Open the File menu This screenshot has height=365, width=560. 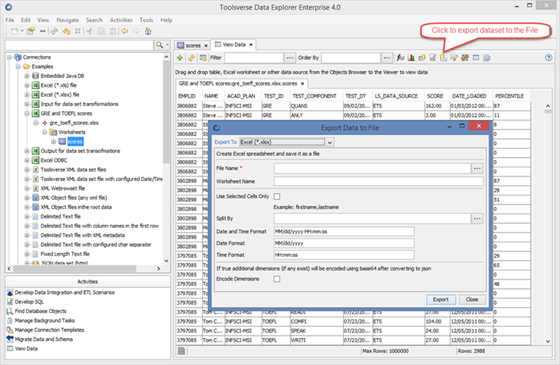[x=10, y=20]
